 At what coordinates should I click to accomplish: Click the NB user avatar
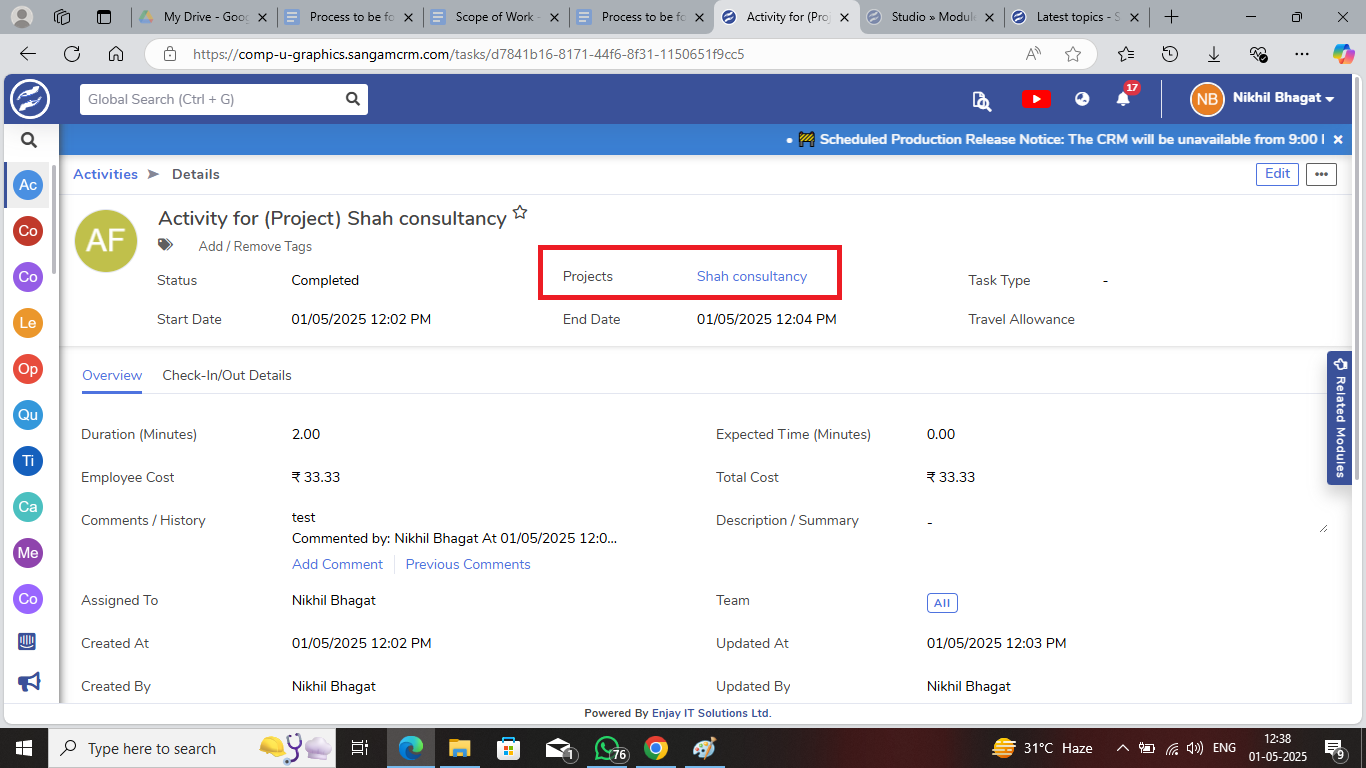coord(1207,99)
